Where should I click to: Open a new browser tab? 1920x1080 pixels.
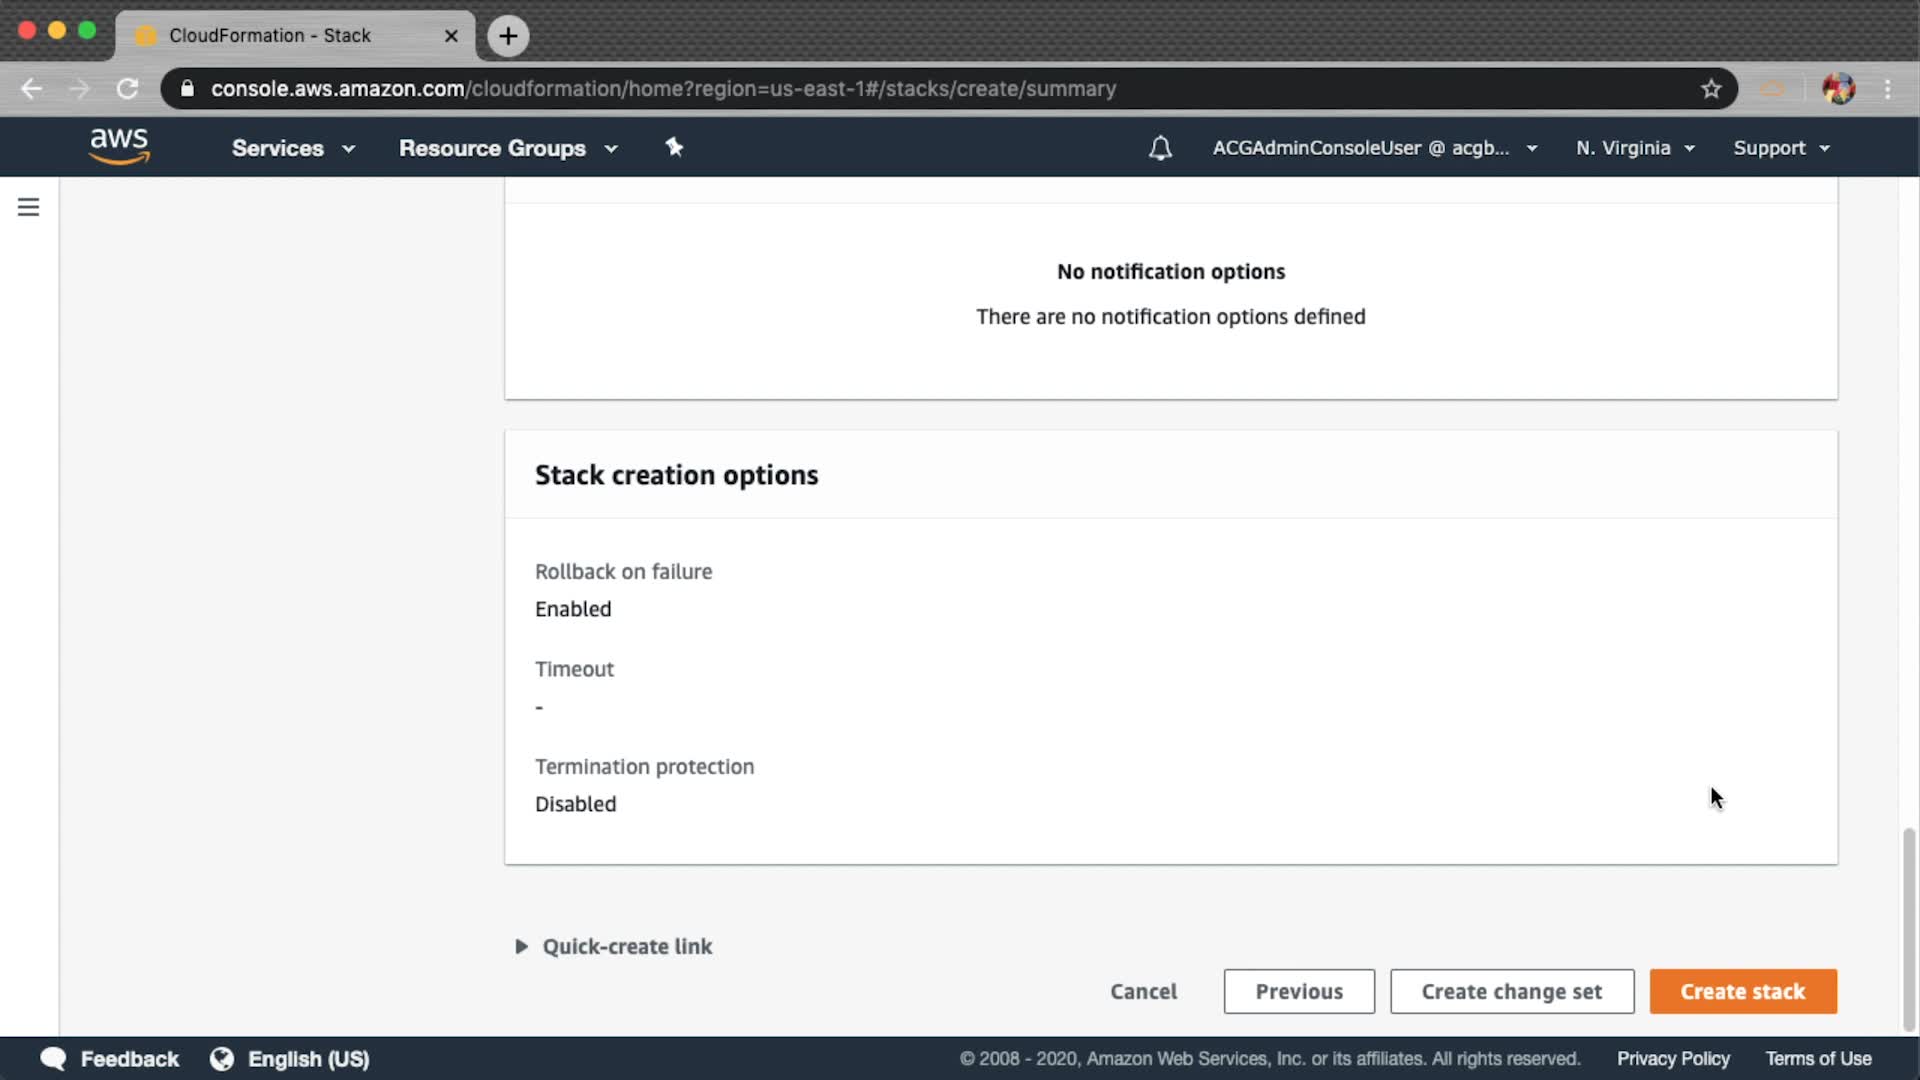click(508, 36)
